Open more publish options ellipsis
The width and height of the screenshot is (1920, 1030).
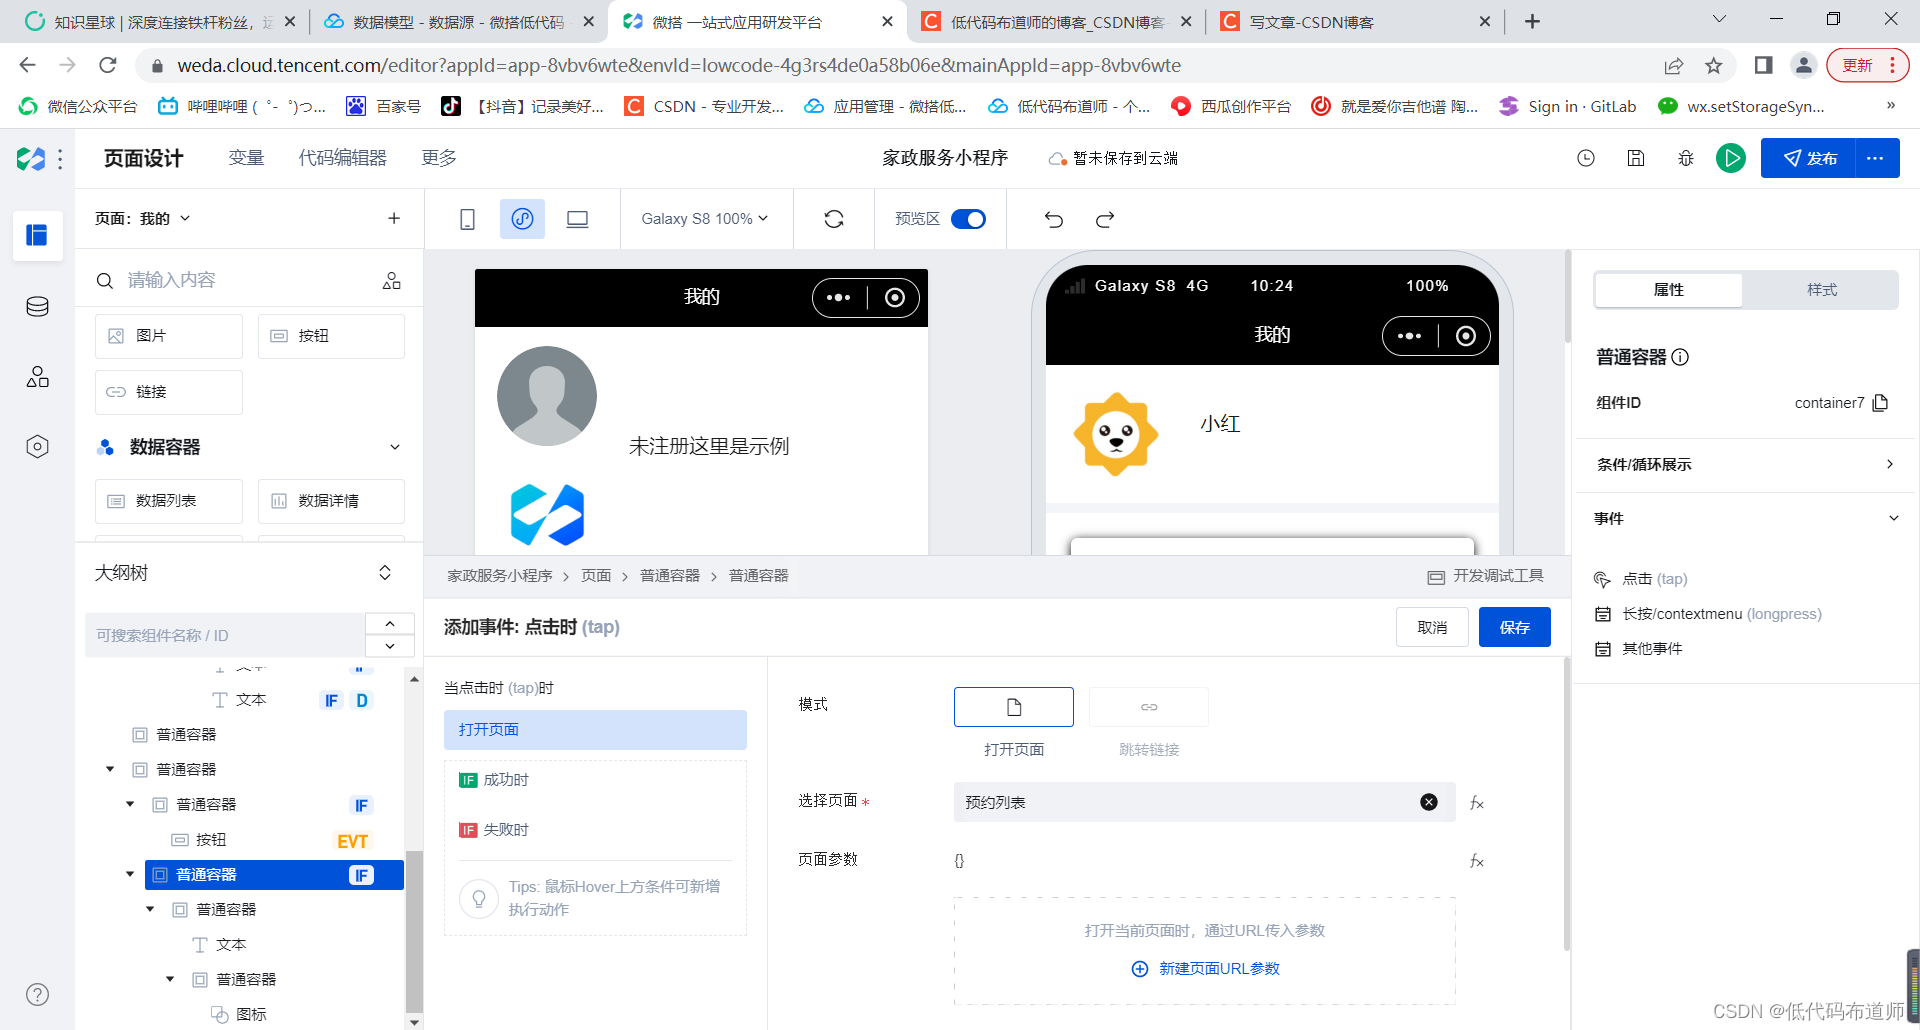click(1876, 158)
